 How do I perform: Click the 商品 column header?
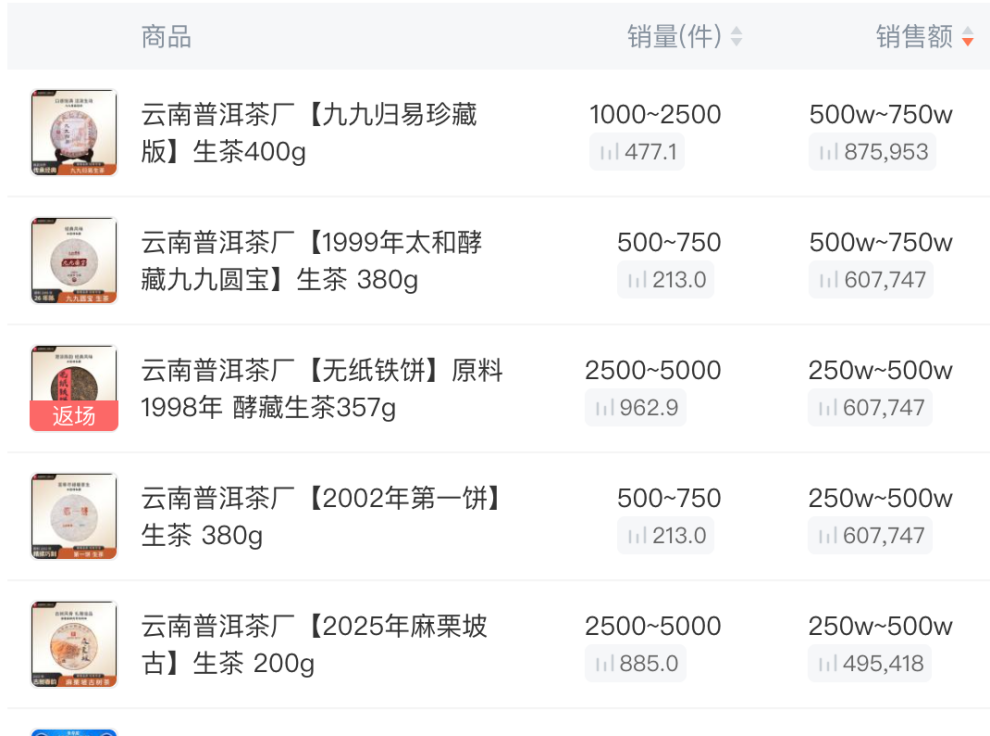tap(166, 37)
